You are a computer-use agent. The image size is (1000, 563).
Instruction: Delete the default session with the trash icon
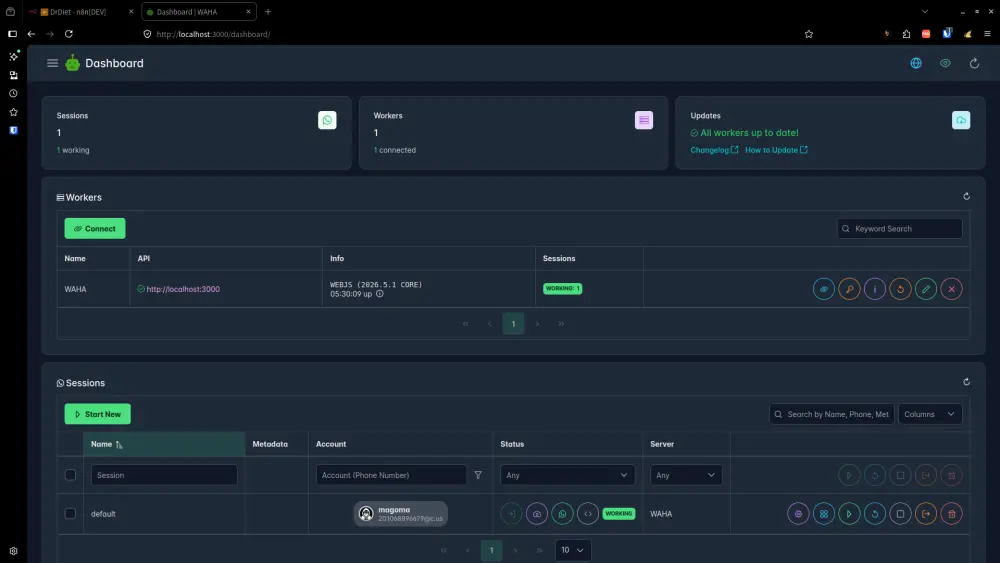tap(951, 513)
